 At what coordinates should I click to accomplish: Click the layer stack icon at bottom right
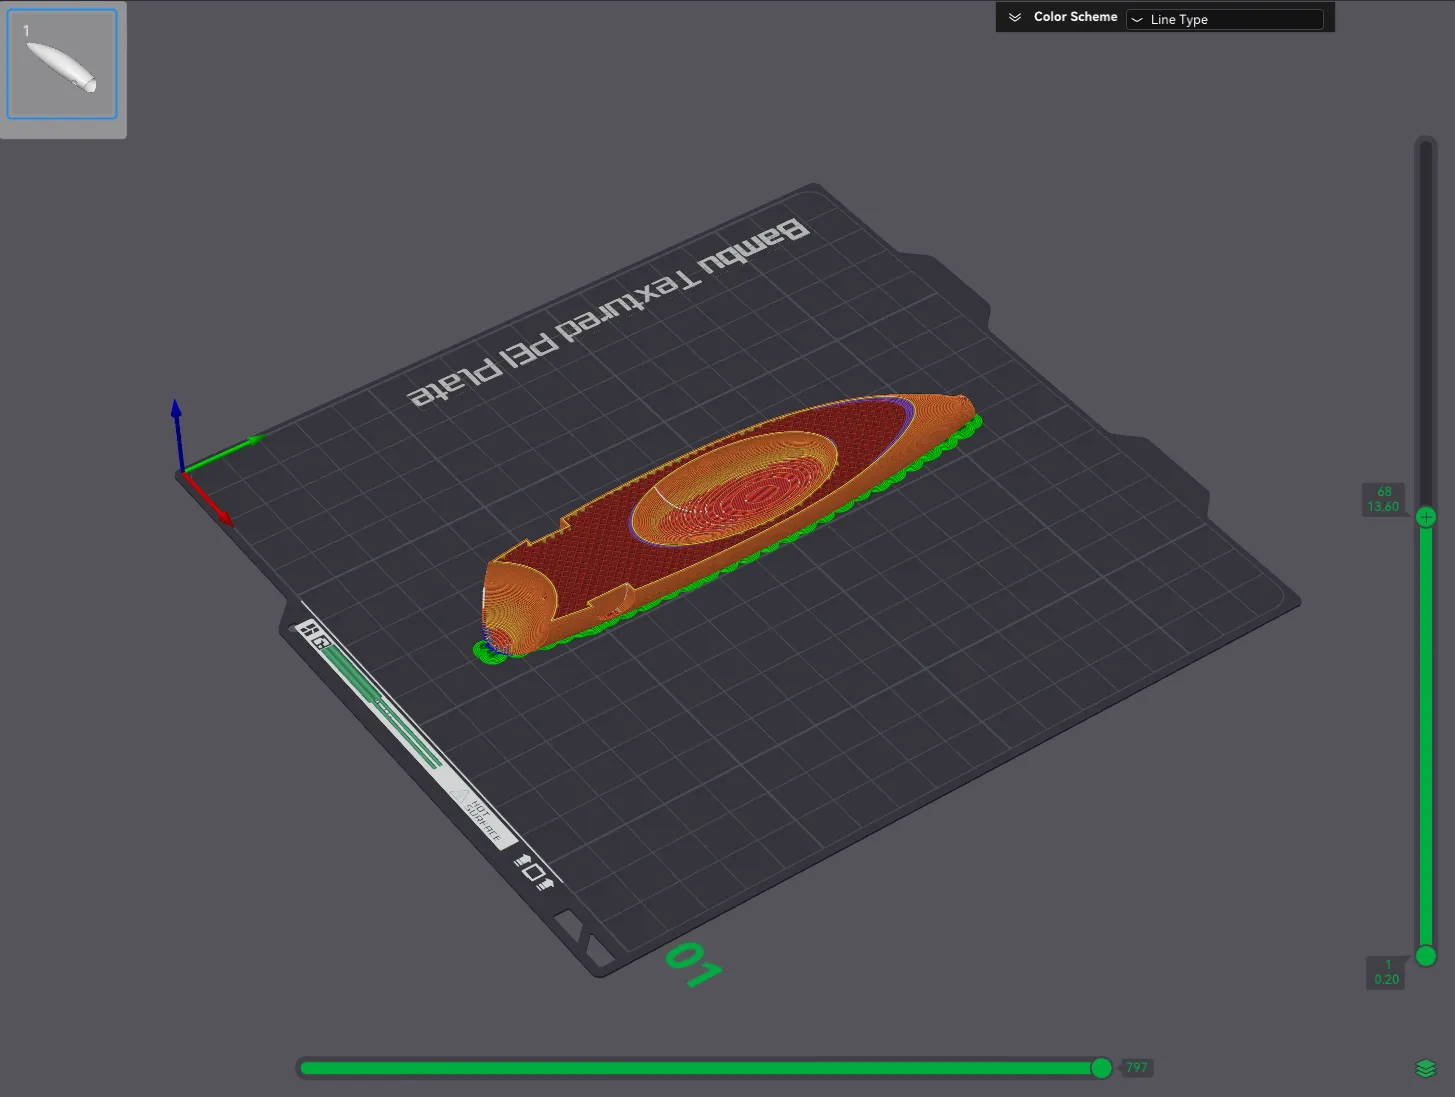coord(1427,1067)
